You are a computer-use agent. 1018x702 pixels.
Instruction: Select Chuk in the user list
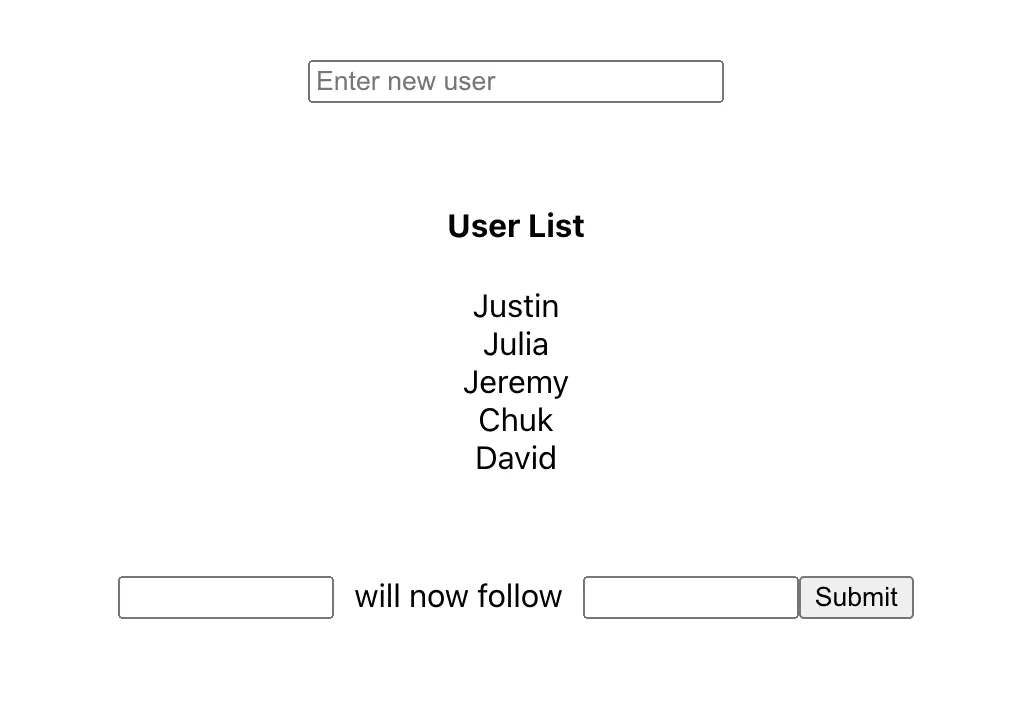click(515, 420)
